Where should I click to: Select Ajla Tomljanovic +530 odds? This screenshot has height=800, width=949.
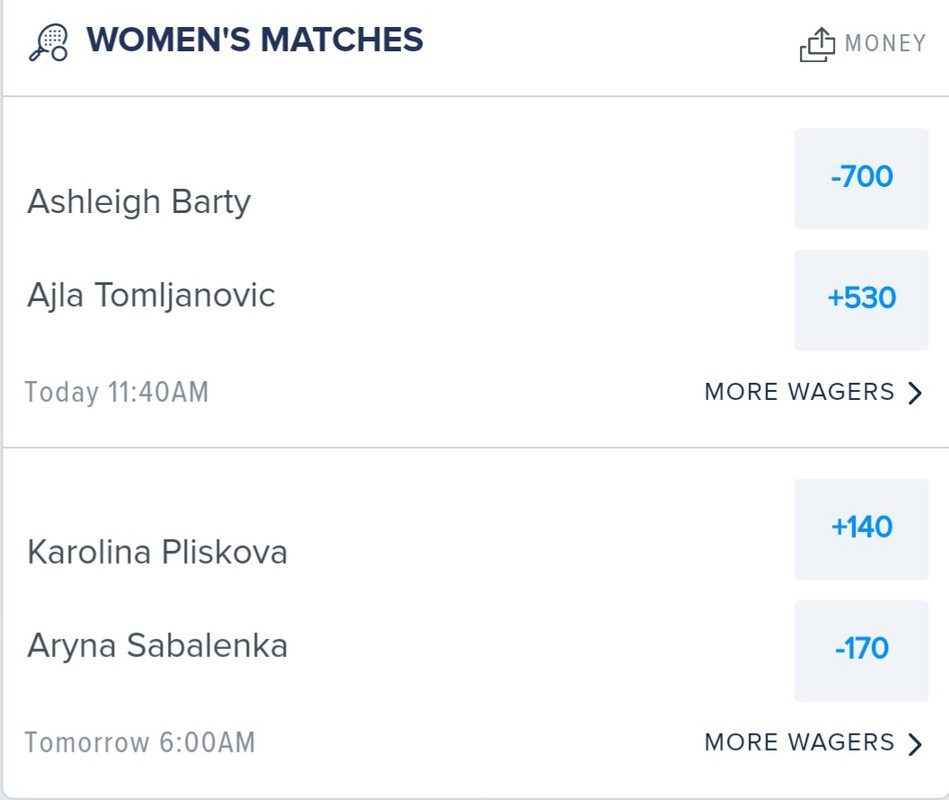[x=861, y=300]
